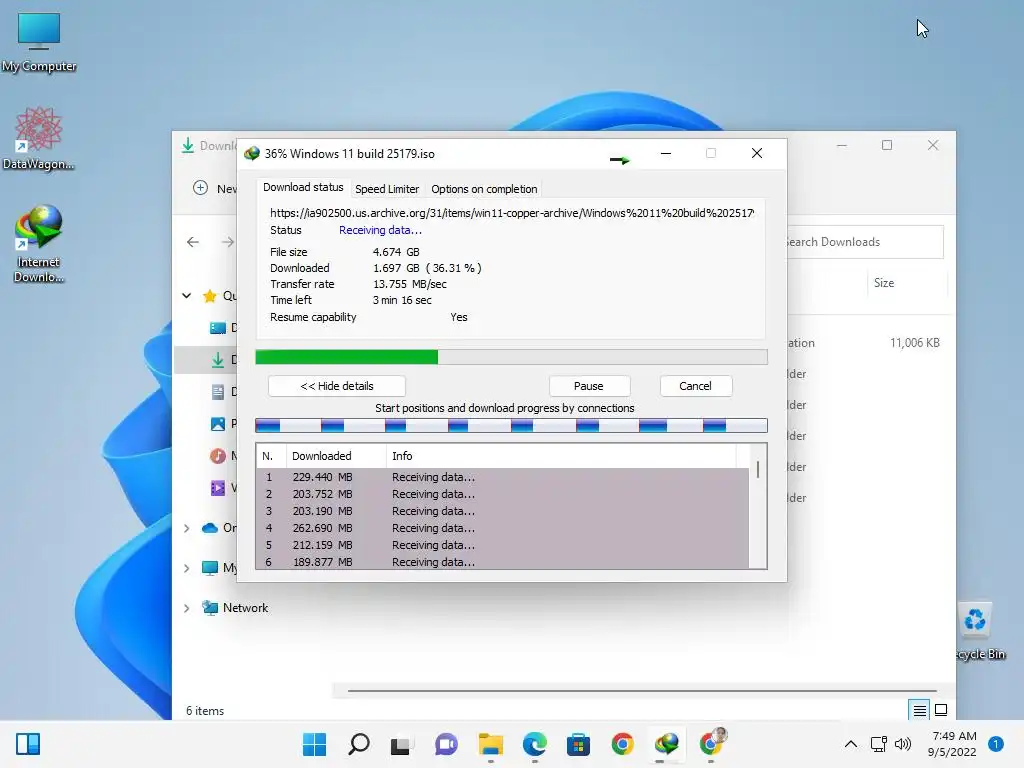Click Explorer horizontal scrollbar

tap(642, 690)
